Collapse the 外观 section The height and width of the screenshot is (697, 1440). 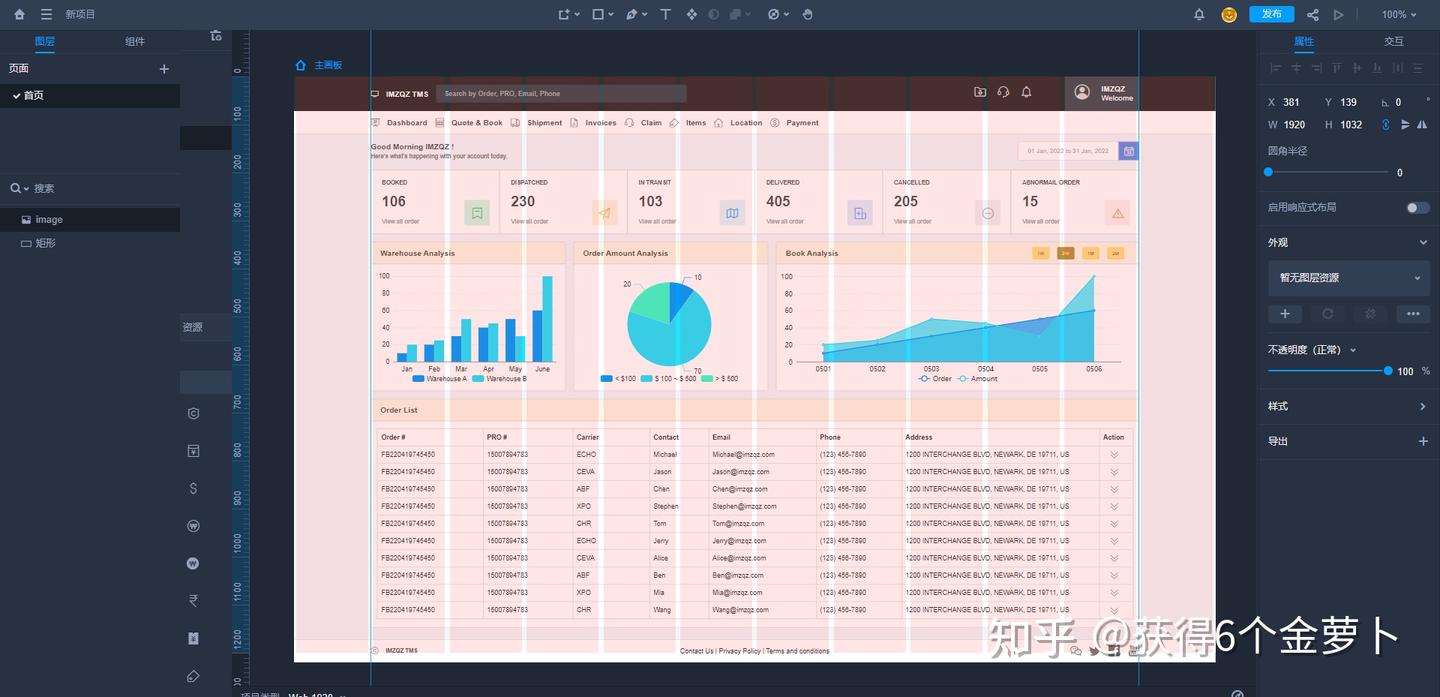click(1423, 242)
